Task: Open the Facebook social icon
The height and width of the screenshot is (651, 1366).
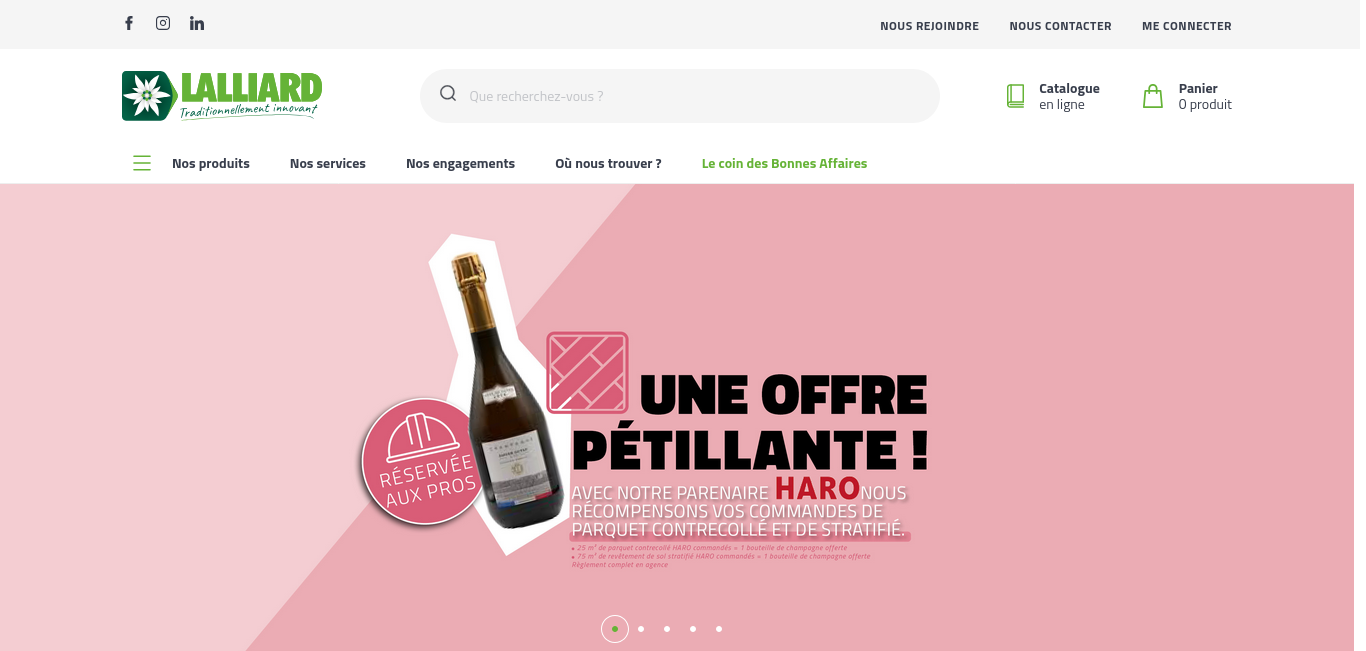Action: tap(129, 23)
